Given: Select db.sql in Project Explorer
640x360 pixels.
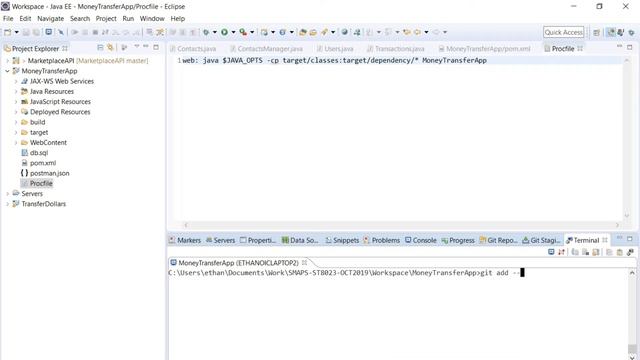Looking at the screenshot, I should pos(39,153).
